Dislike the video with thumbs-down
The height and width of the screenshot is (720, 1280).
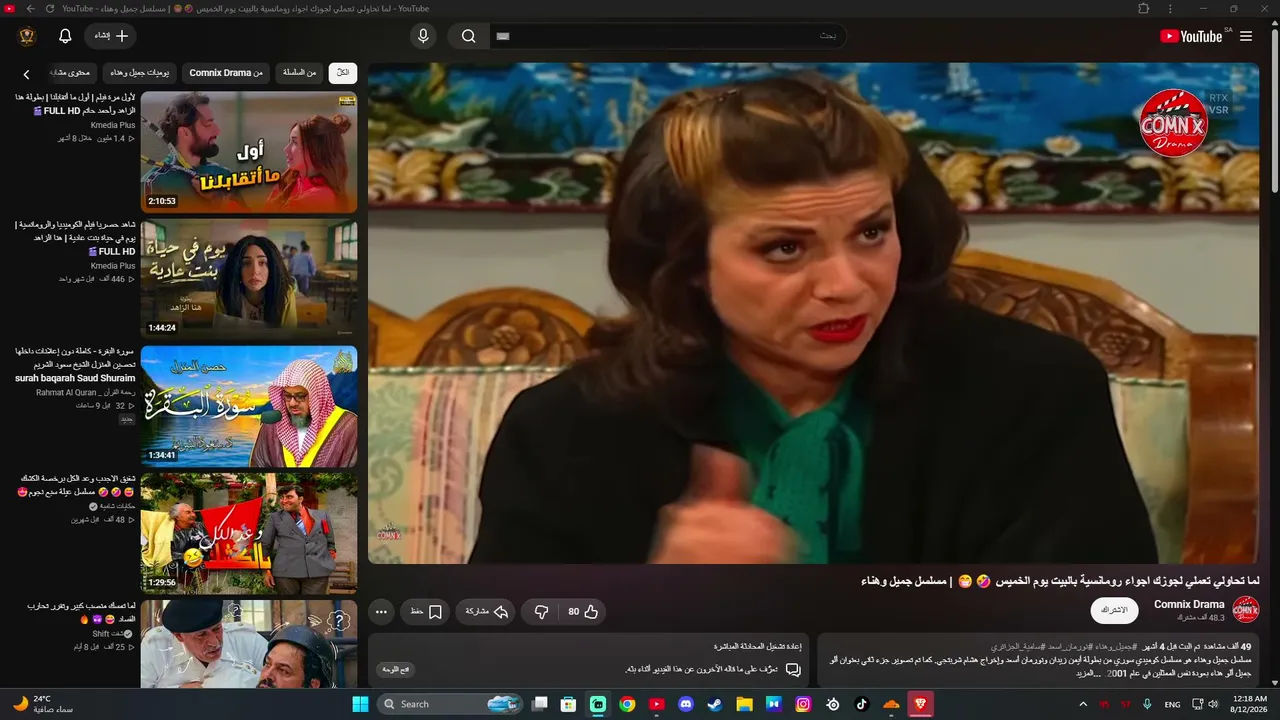click(x=541, y=611)
